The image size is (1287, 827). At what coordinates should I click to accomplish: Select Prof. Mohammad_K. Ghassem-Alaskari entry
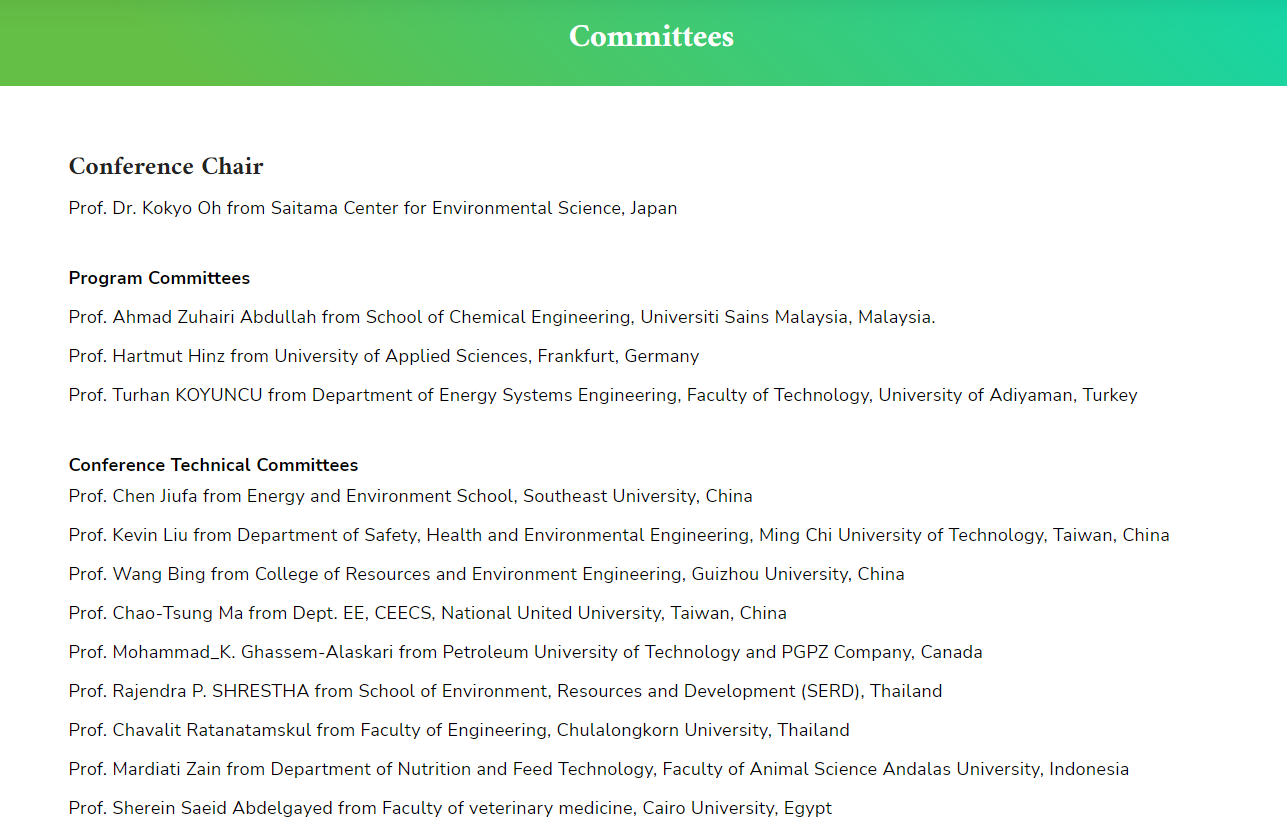click(x=526, y=652)
